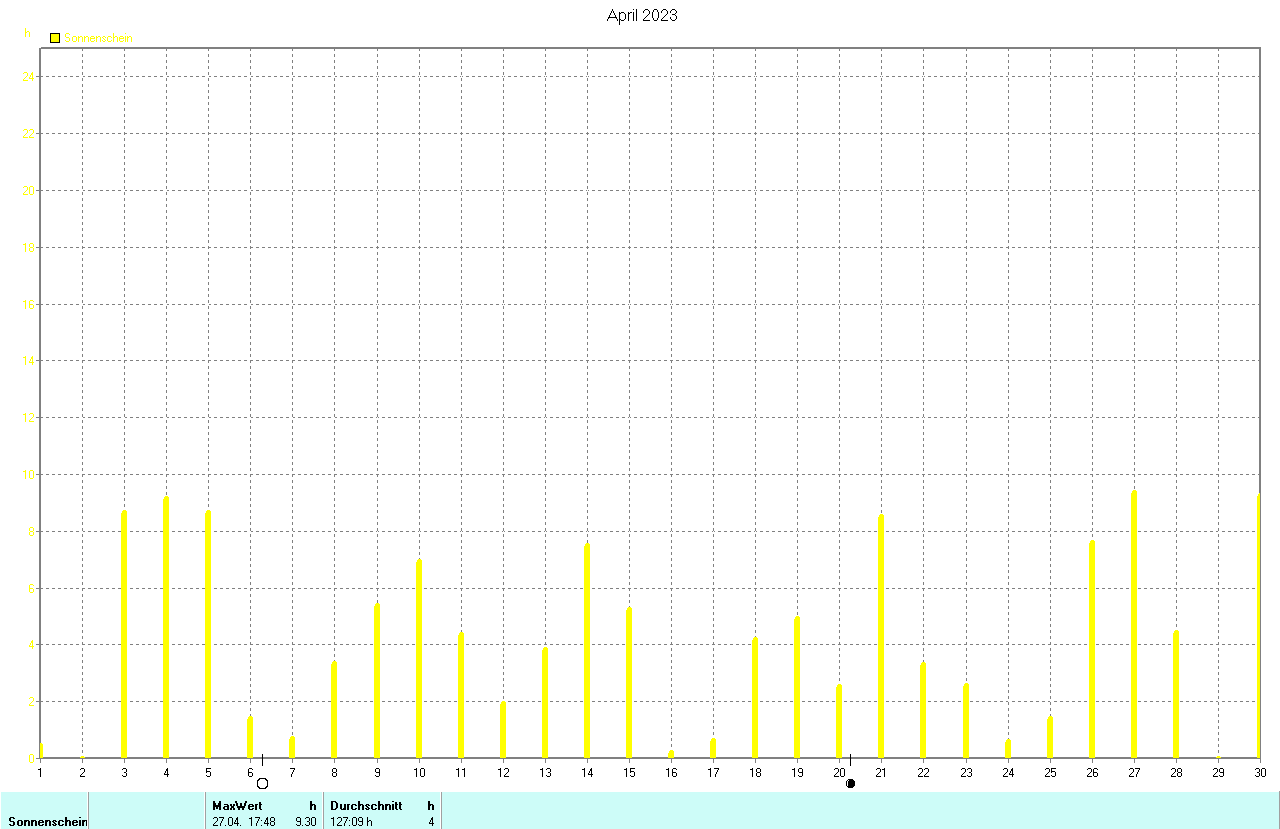Screen dimensions: 1280x829
Task: Click the sunshine bar for day 10
Action: click(418, 659)
